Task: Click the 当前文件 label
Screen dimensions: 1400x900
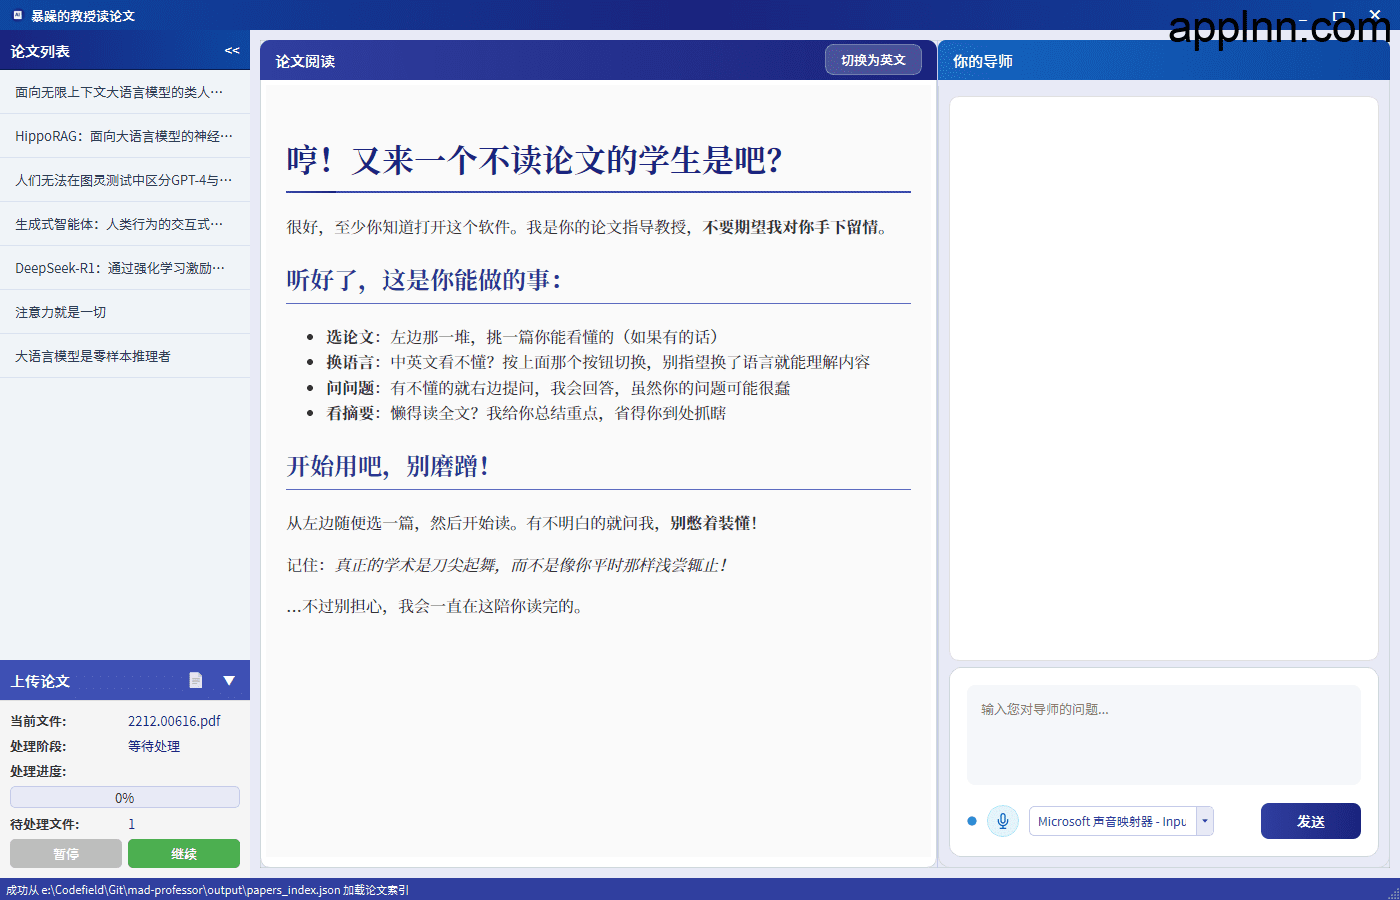Action: tap(38, 720)
